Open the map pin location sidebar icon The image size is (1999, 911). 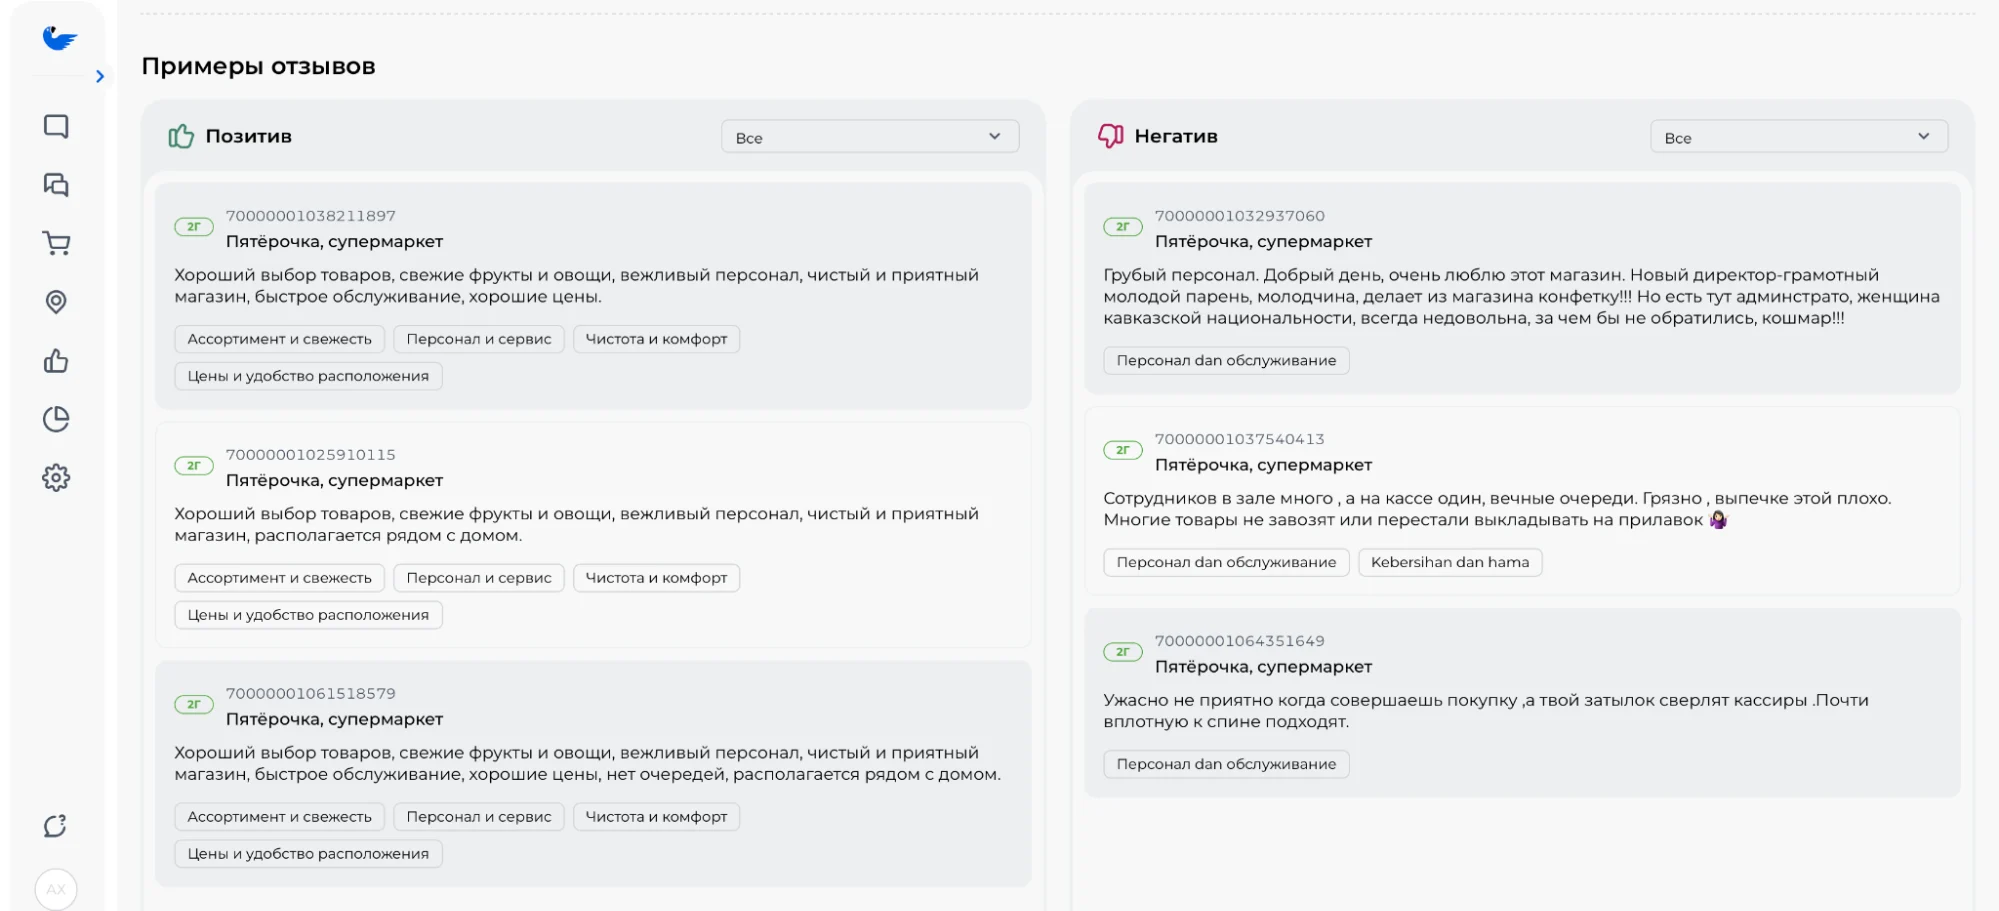56,302
